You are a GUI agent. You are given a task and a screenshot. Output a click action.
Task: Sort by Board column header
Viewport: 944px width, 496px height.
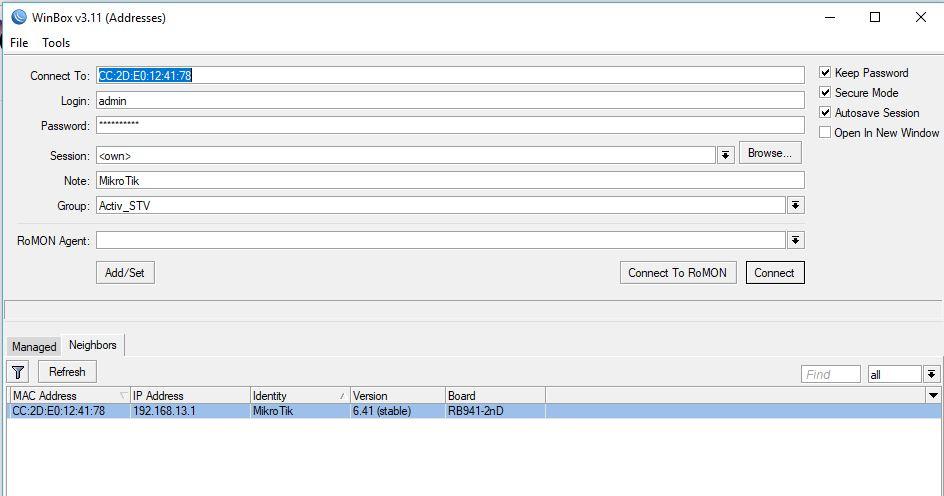pos(495,395)
